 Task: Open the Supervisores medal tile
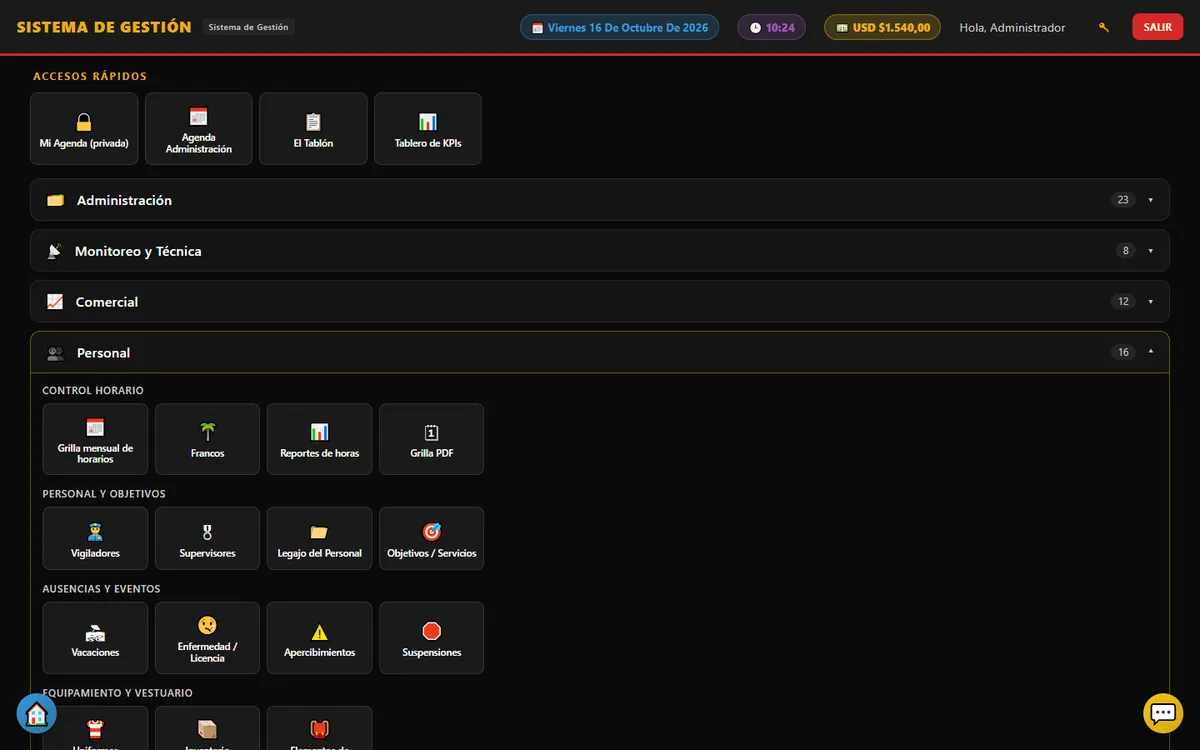pyautogui.click(x=208, y=539)
